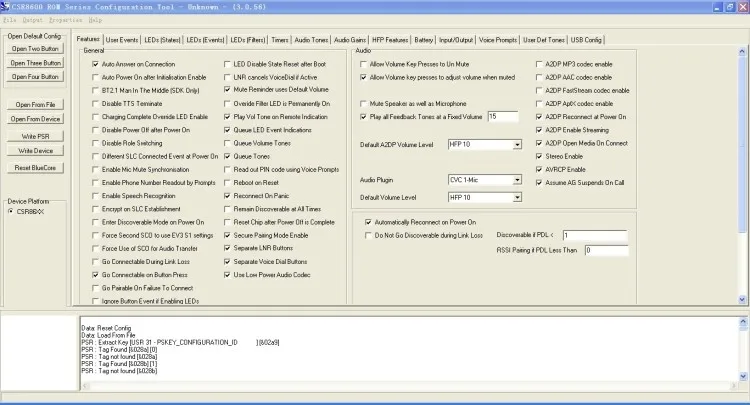Click the Open Two Button button

point(35,49)
